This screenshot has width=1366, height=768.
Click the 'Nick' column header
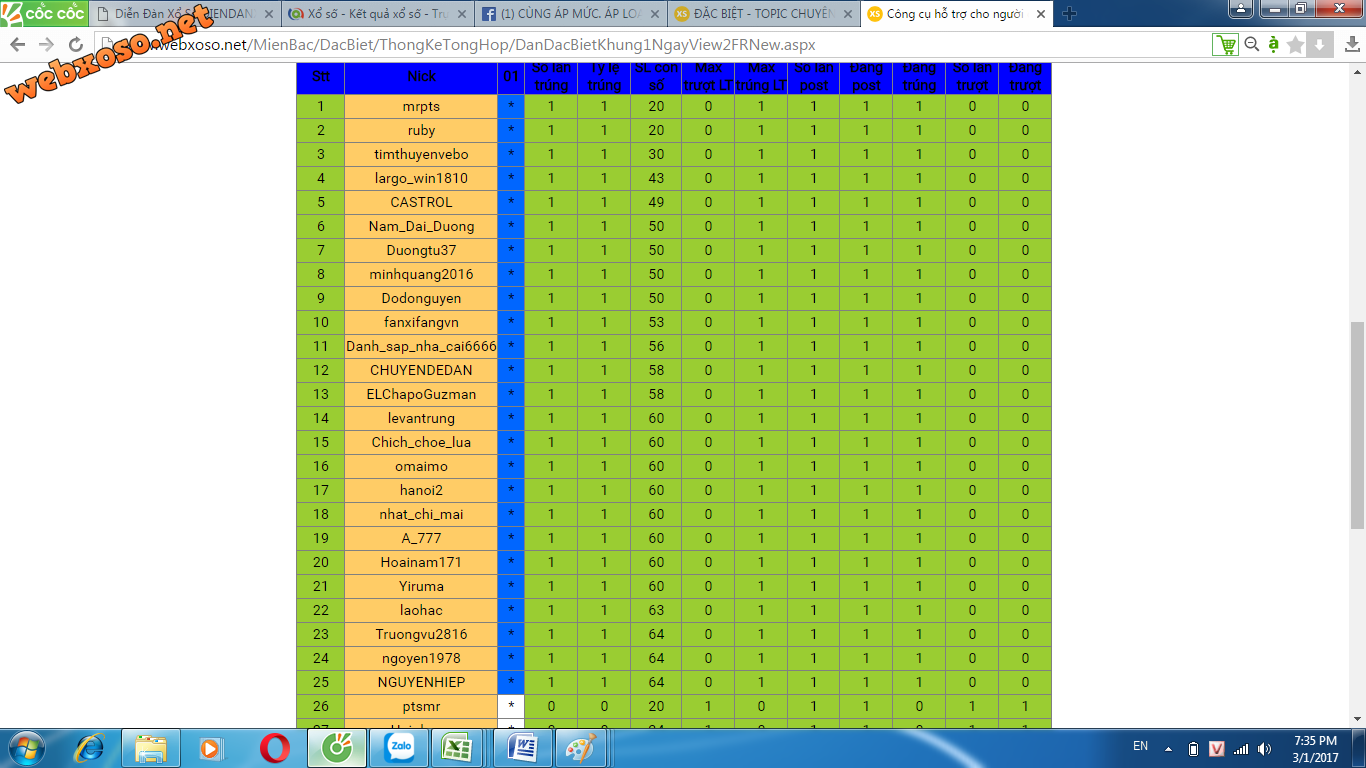[x=421, y=77]
